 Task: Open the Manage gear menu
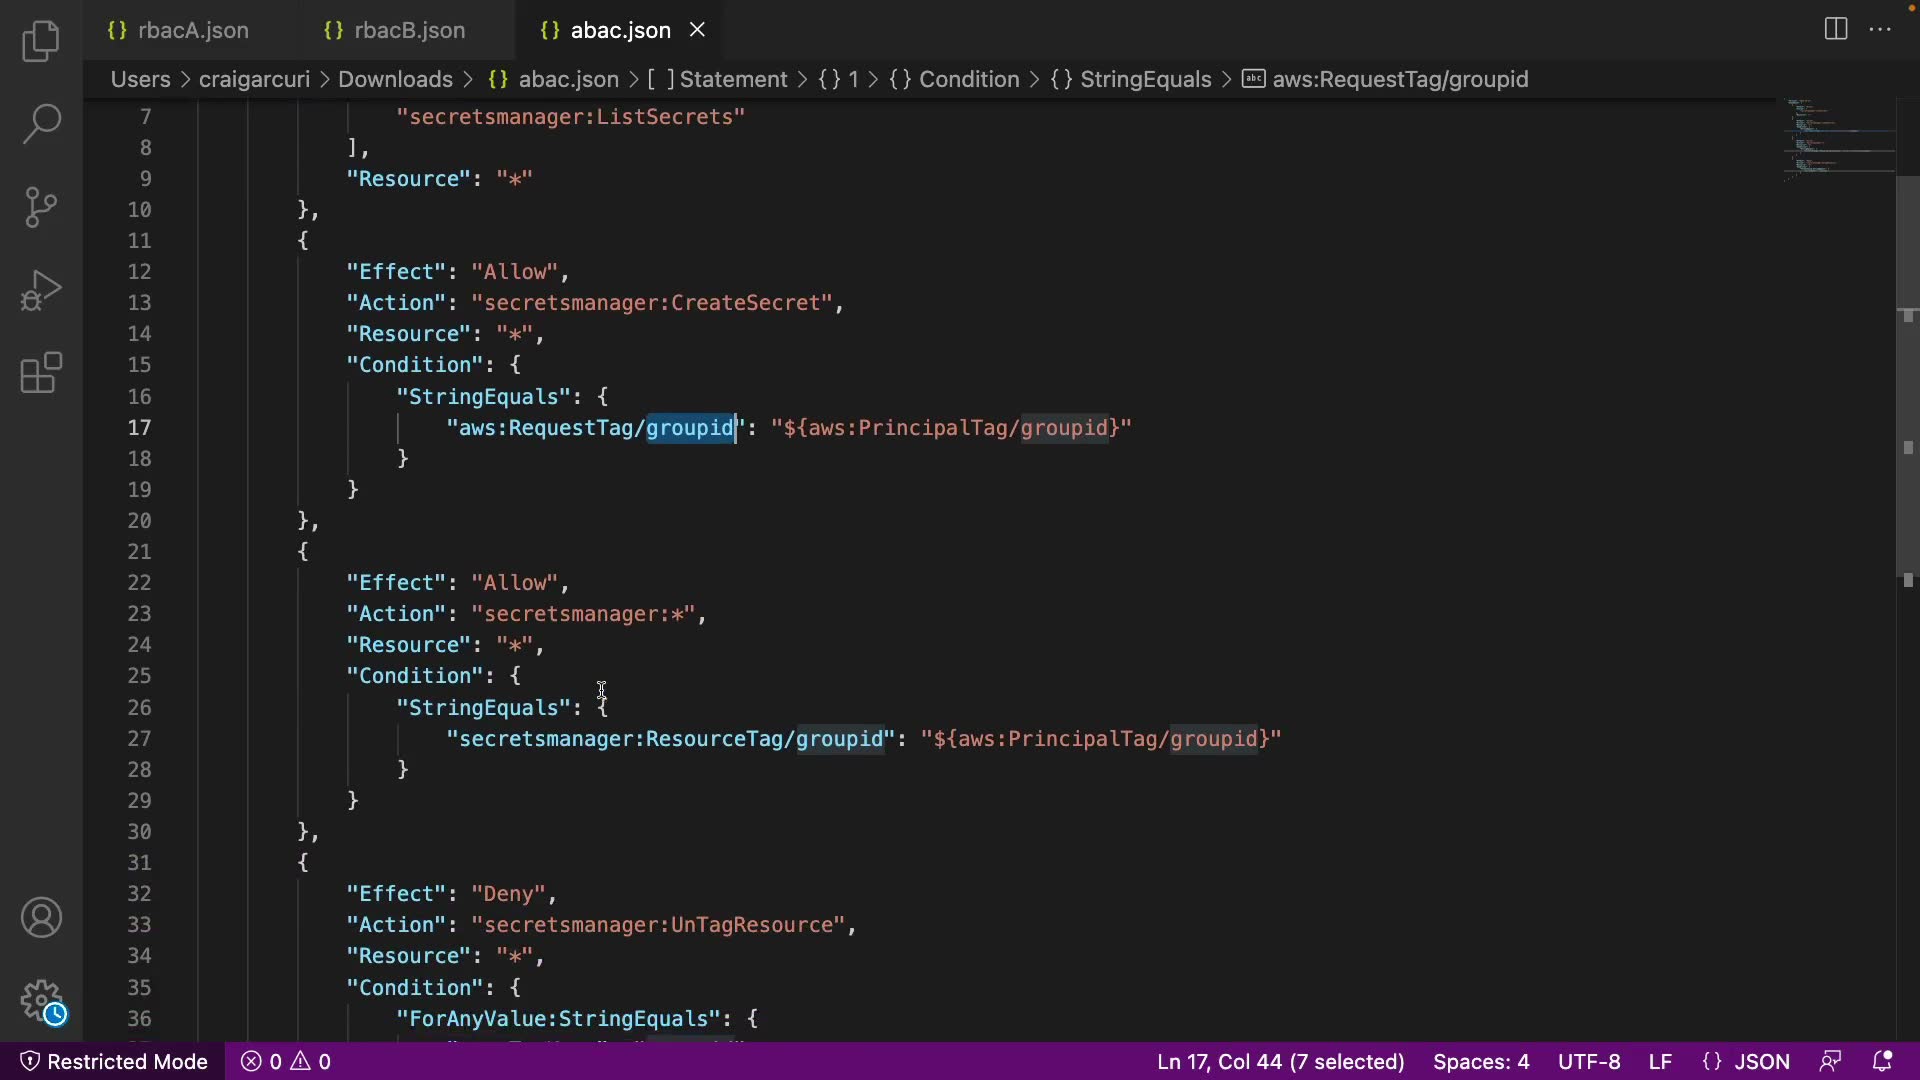coord(41,1000)
